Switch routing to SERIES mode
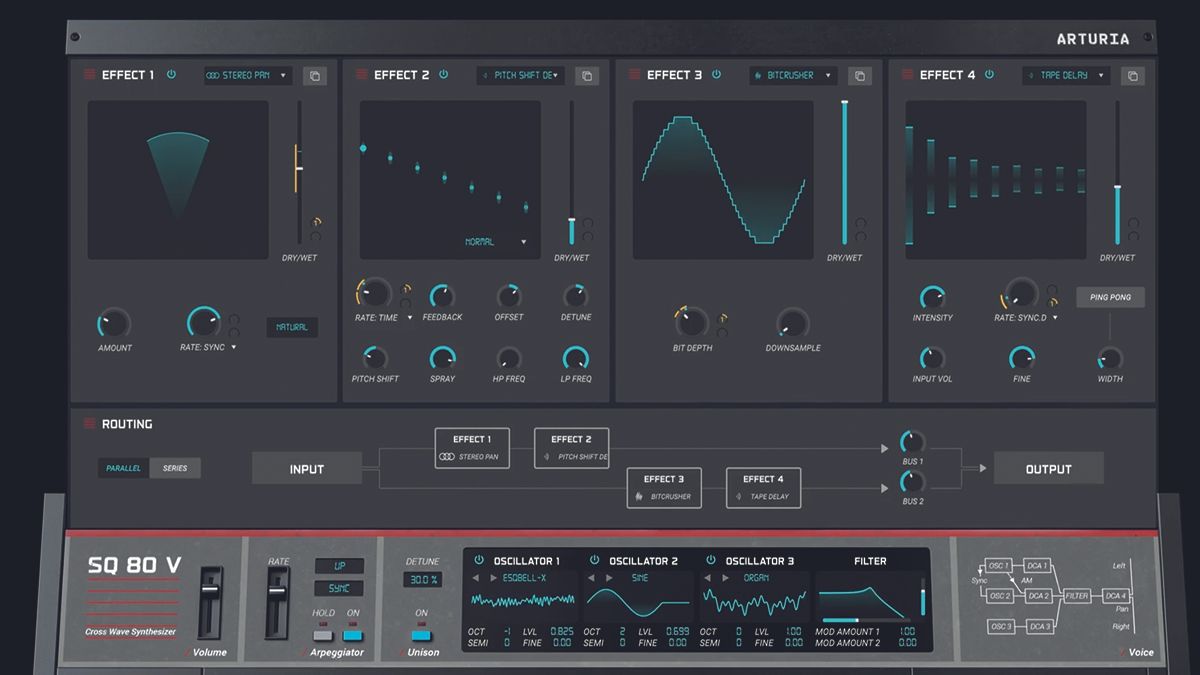Screen dimensions: 1200x675 pyautogui.click(x=176, y=467)
